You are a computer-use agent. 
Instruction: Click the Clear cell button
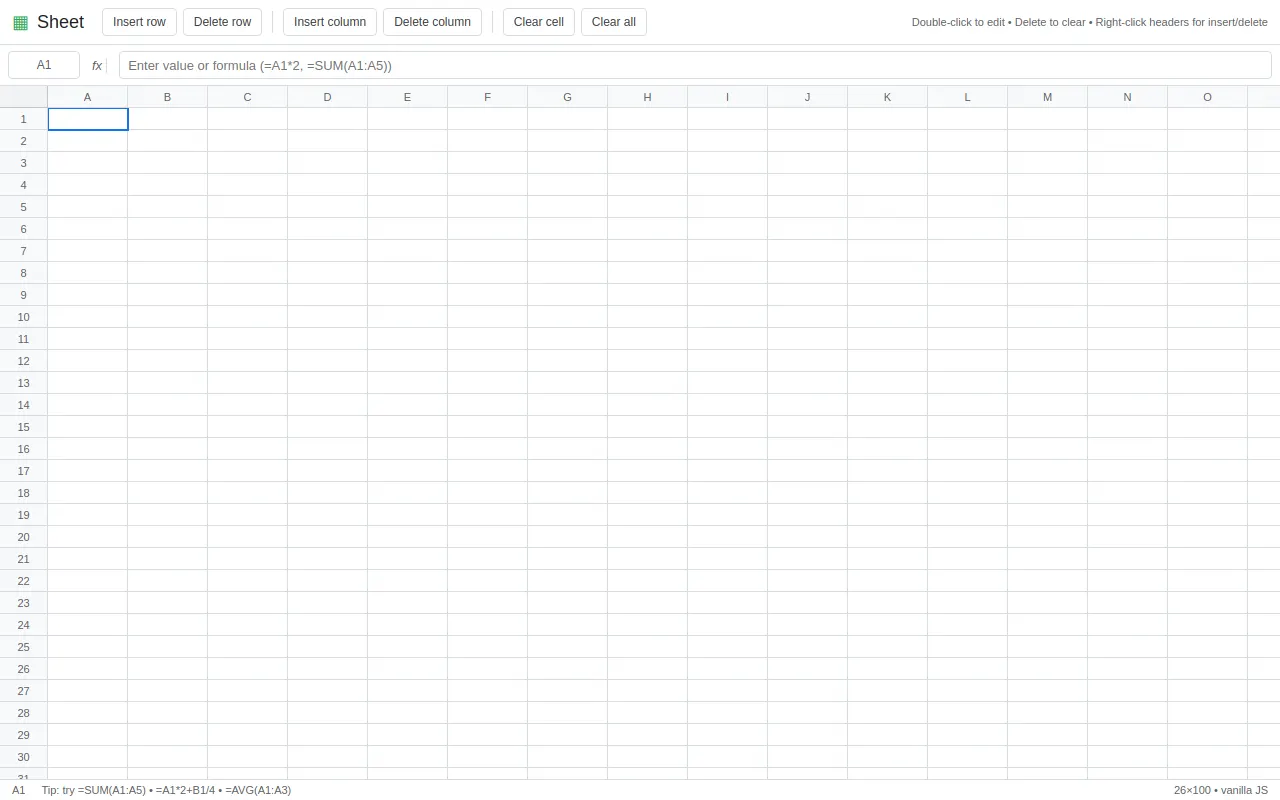(x=538, y=22)
